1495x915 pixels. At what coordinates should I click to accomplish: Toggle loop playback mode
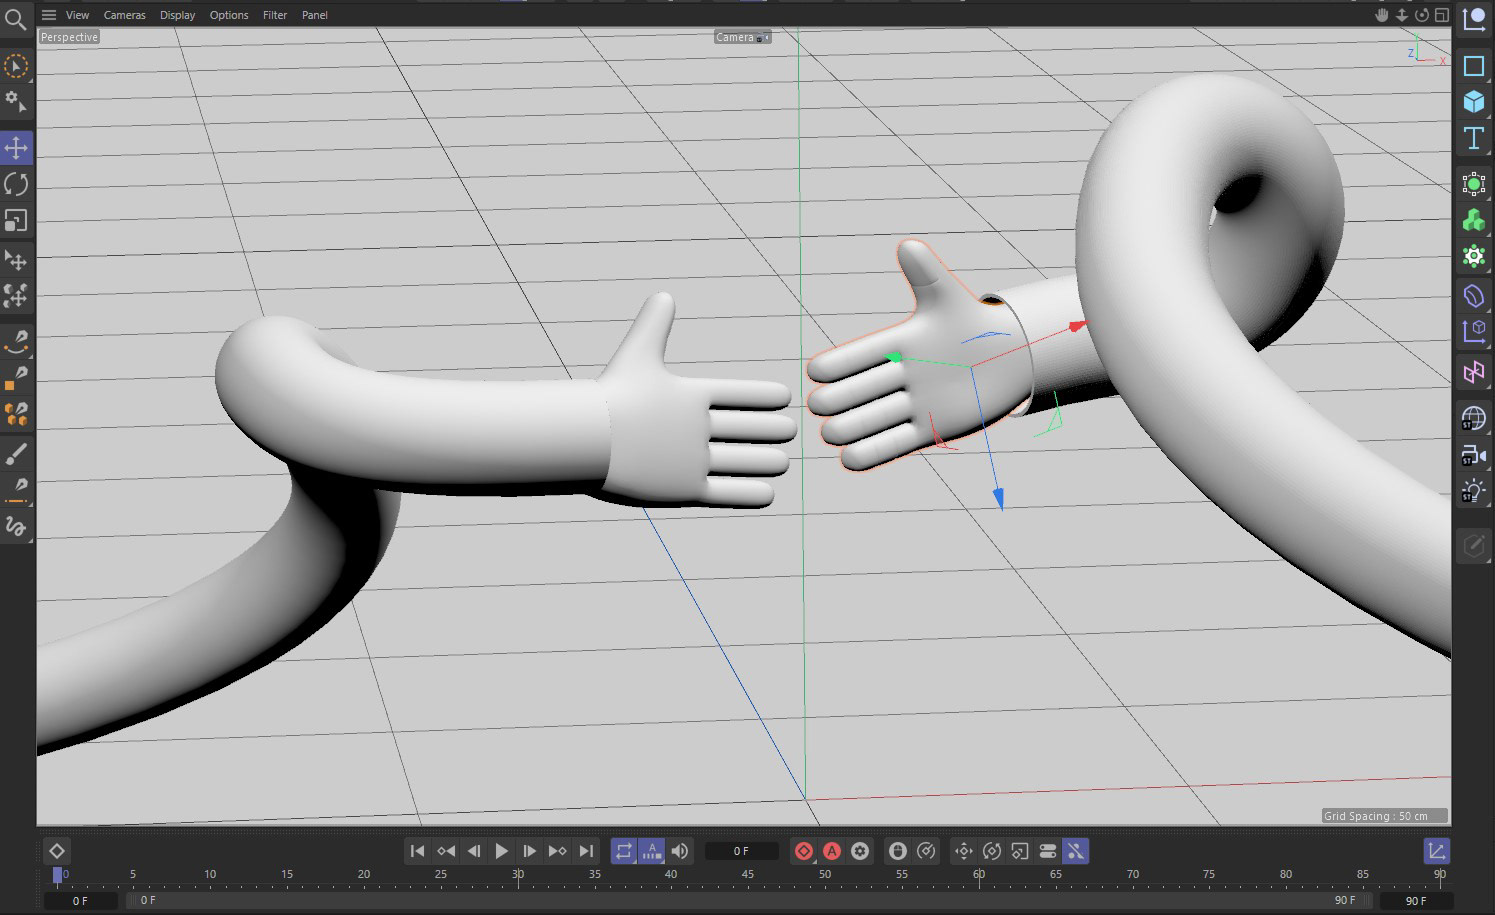[x=624, y=851]
